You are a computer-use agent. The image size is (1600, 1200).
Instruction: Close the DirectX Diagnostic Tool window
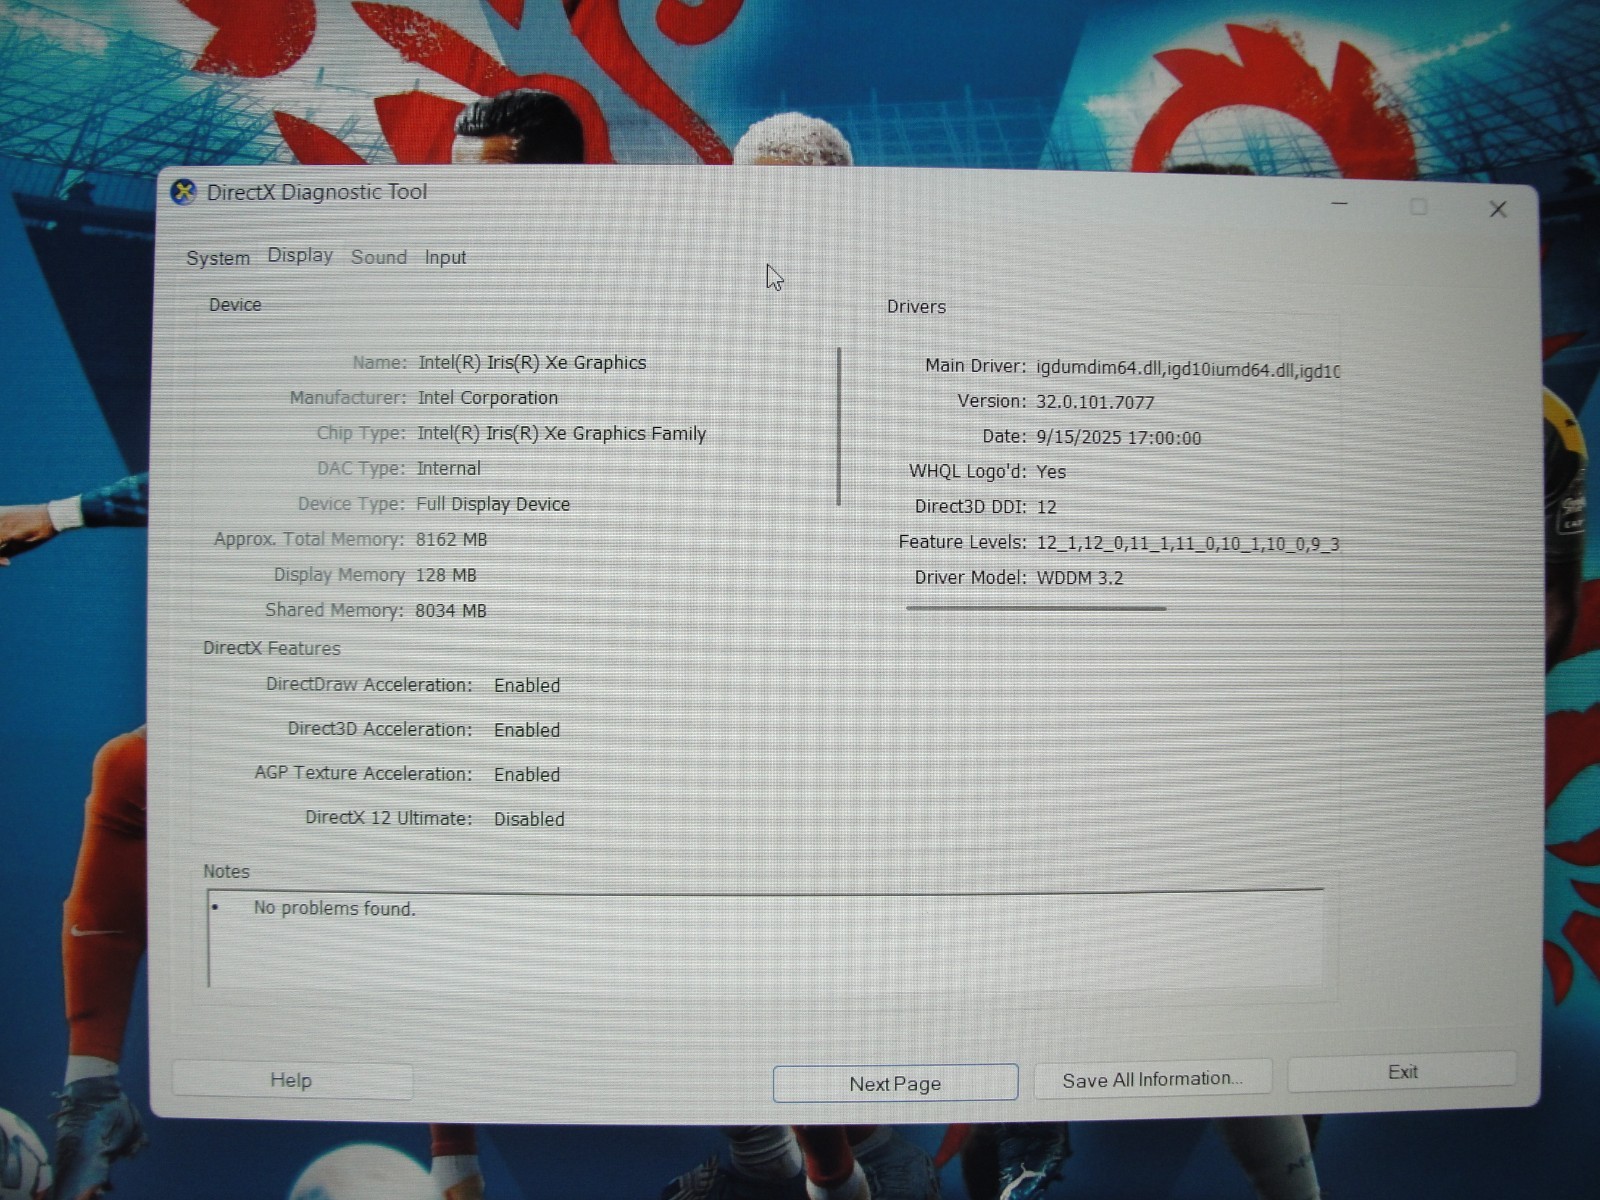click(x=1497, y=209)
